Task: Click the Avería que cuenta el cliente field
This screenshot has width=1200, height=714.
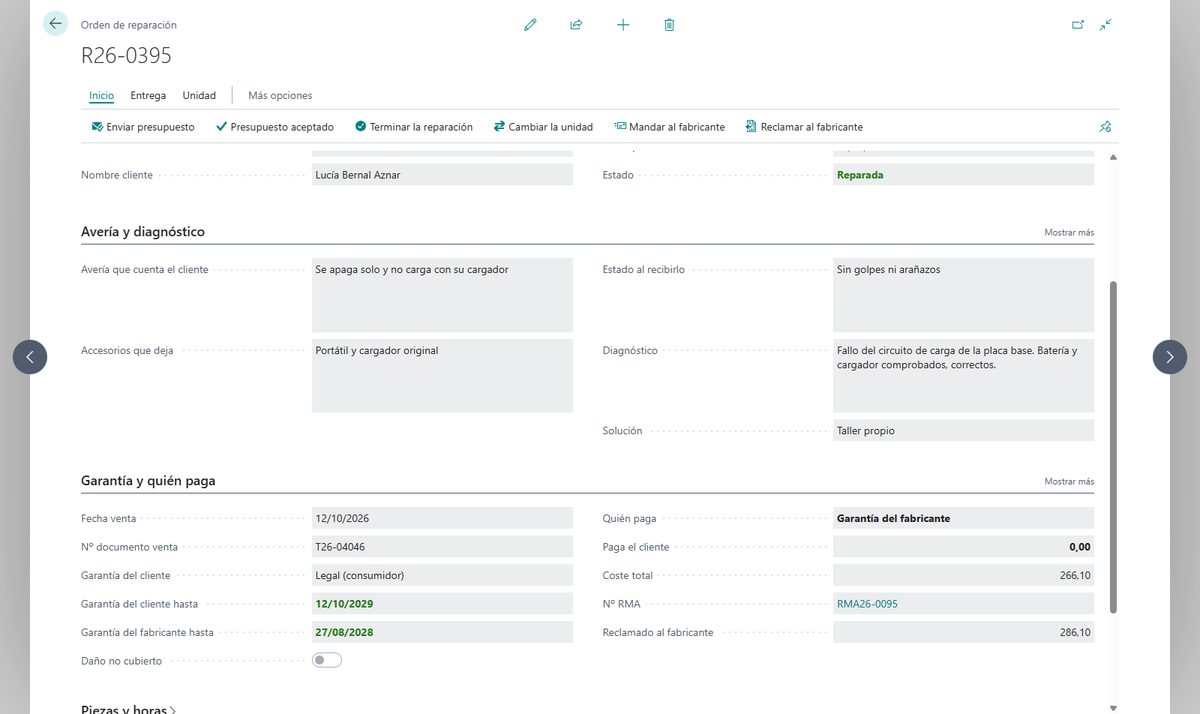Action: 442,295
